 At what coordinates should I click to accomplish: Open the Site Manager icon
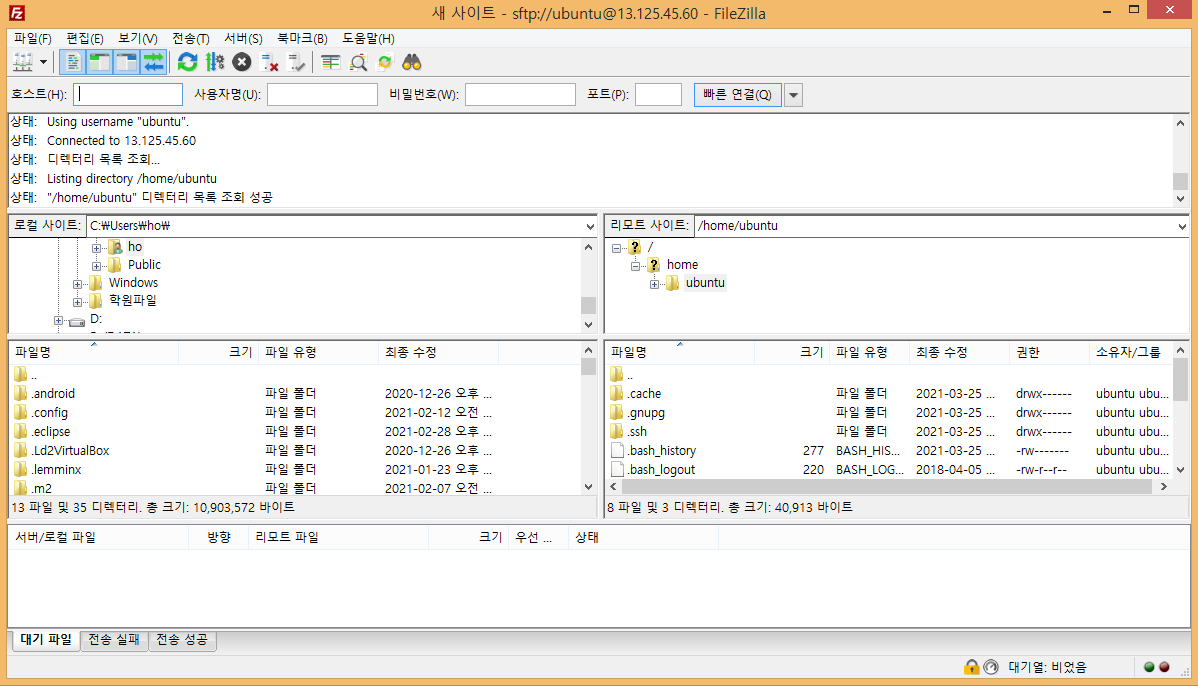click(x=23, y=63)
